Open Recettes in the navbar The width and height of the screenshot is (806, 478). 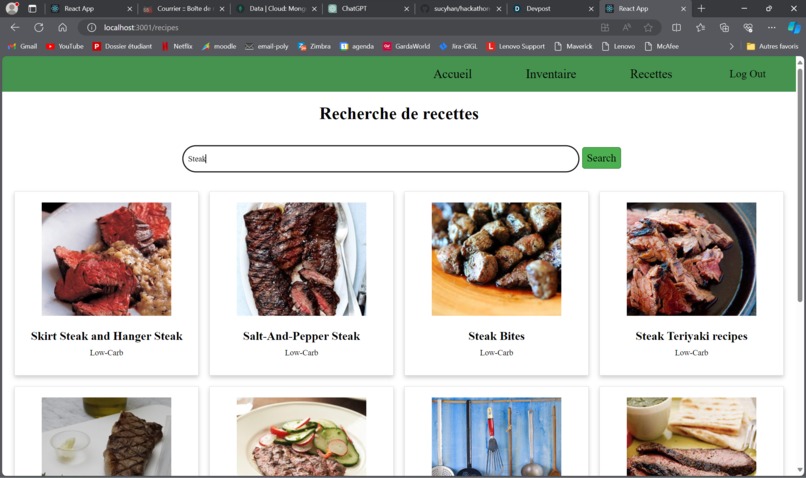(651, 74)
